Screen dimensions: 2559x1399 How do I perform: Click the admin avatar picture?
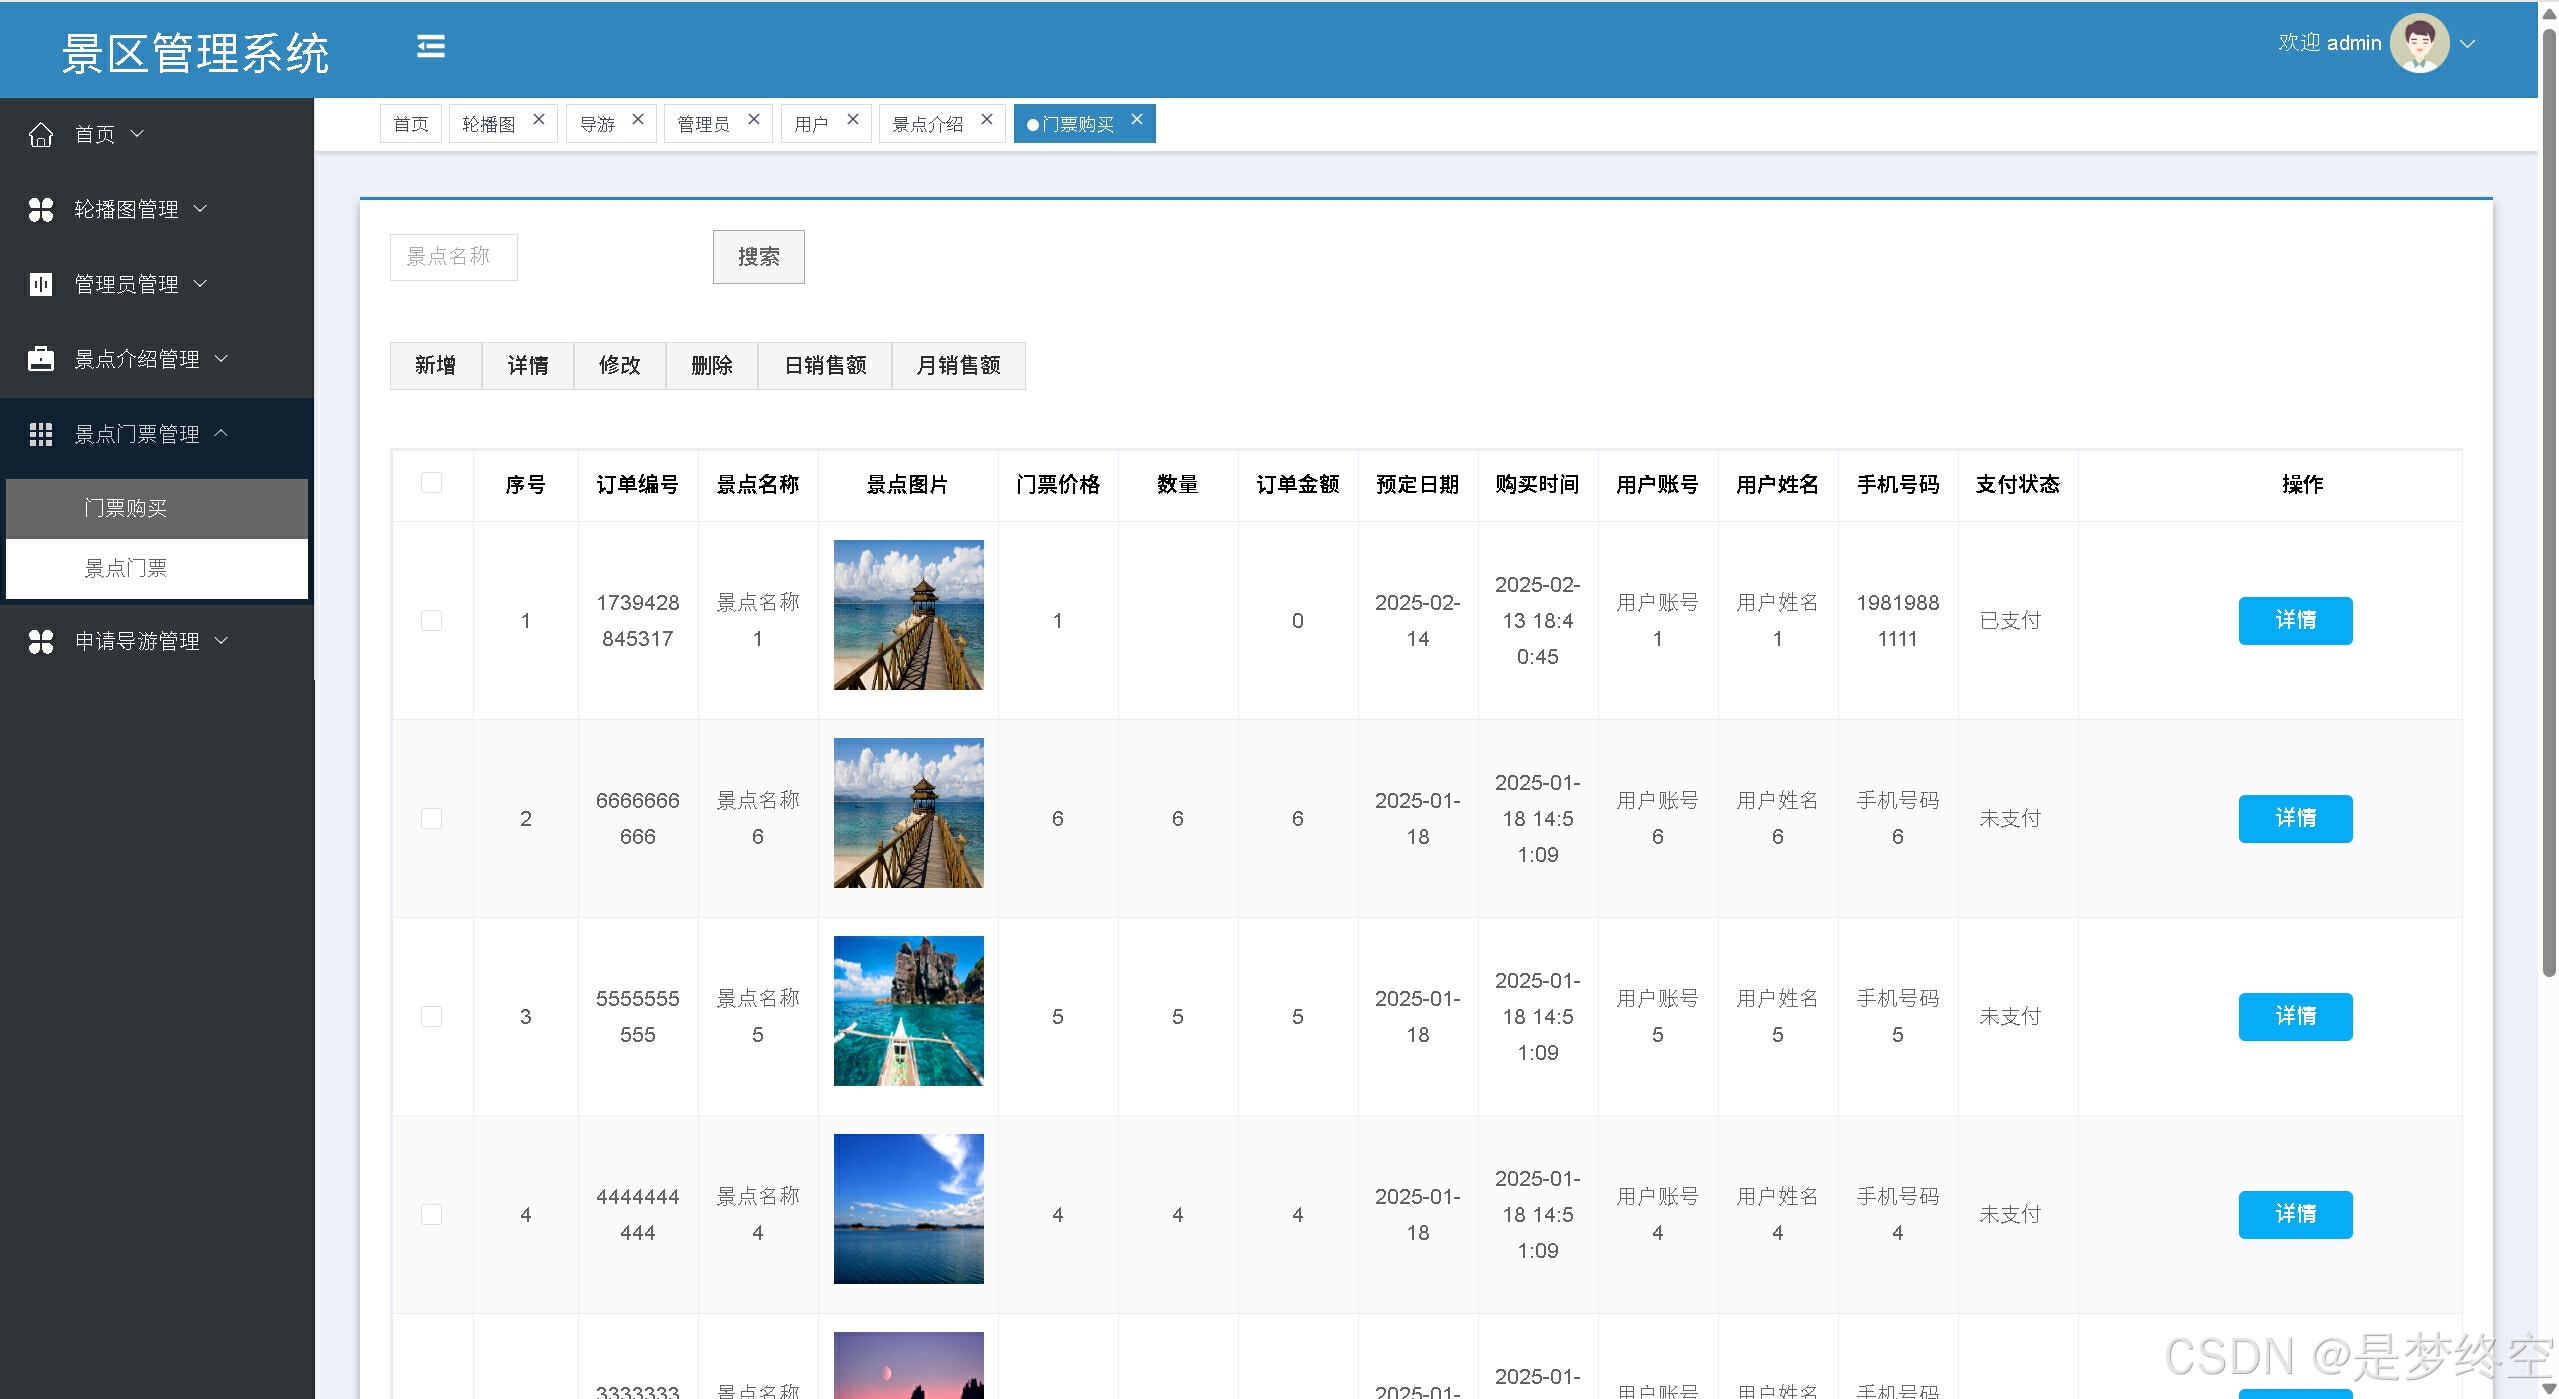click(2418, 43)
